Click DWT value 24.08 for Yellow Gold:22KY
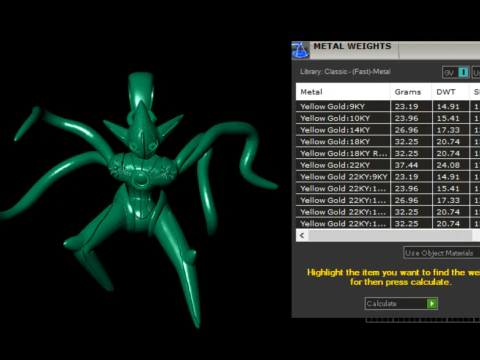The width and height of the screenshot is (480, 360). coord(448,165)
